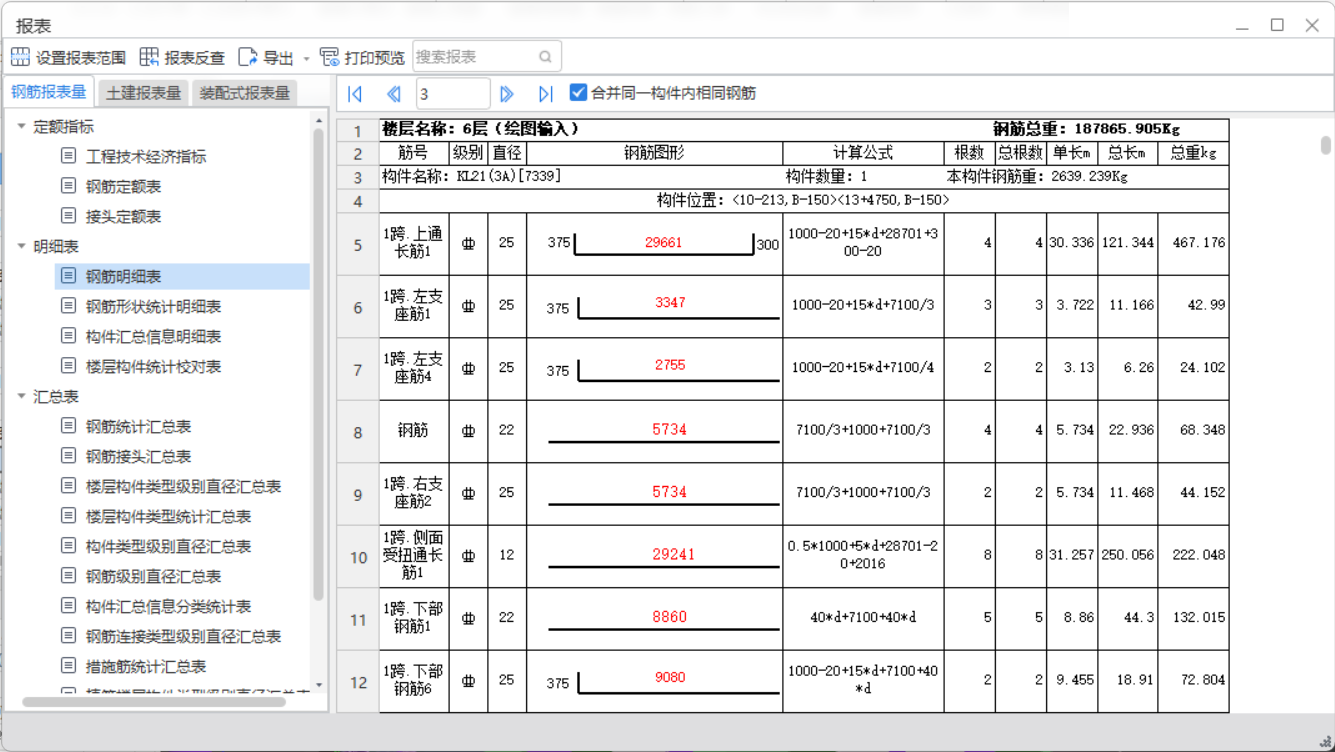Click the tree panel horizontal scrollbar
This screenshot has width=1335, height=752.
[x=154, y=702]
